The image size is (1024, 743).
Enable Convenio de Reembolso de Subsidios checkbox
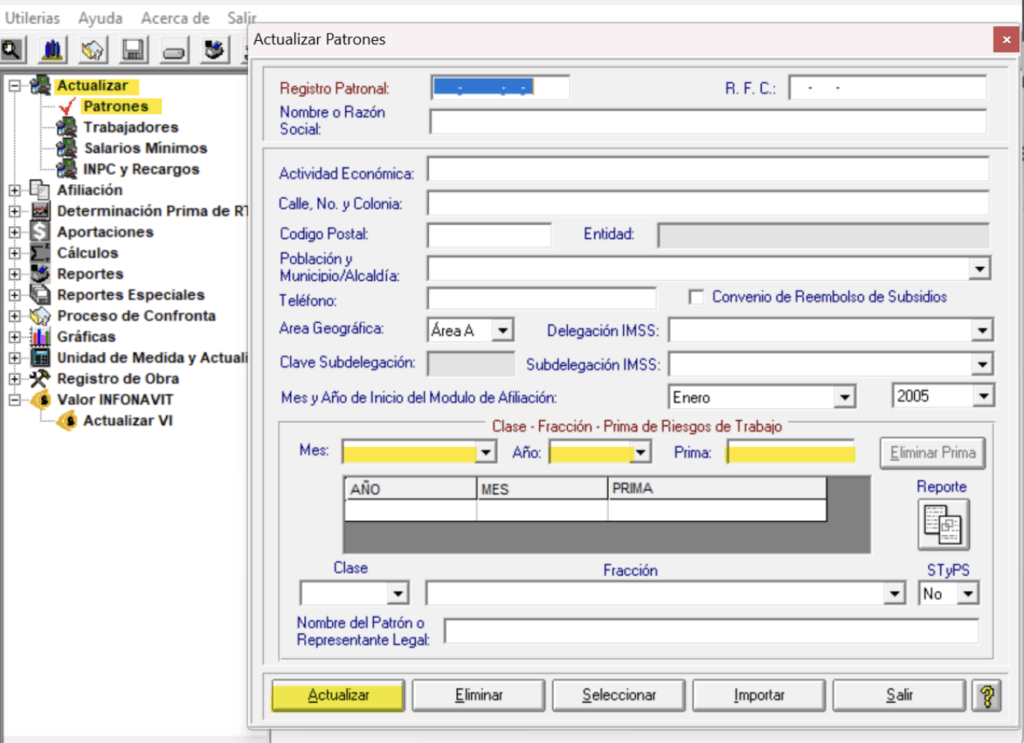pos(696,297)
